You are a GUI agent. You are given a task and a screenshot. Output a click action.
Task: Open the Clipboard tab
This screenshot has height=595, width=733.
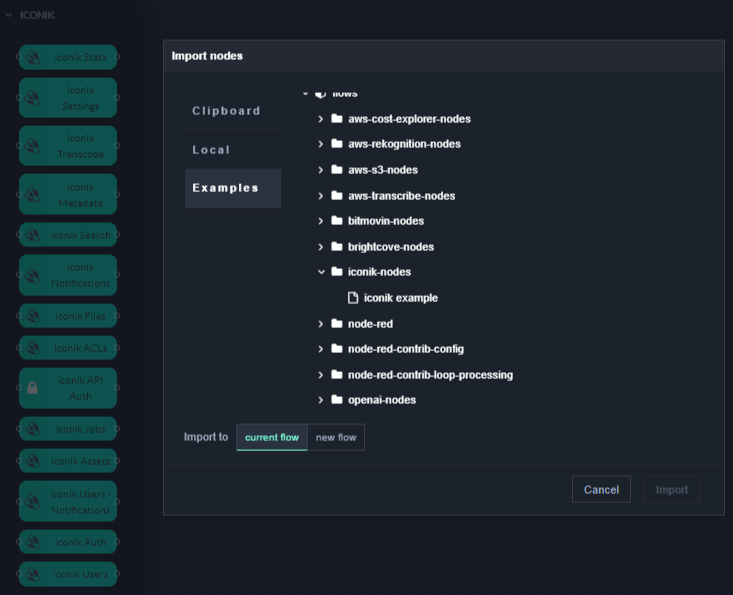pos(226,111)
